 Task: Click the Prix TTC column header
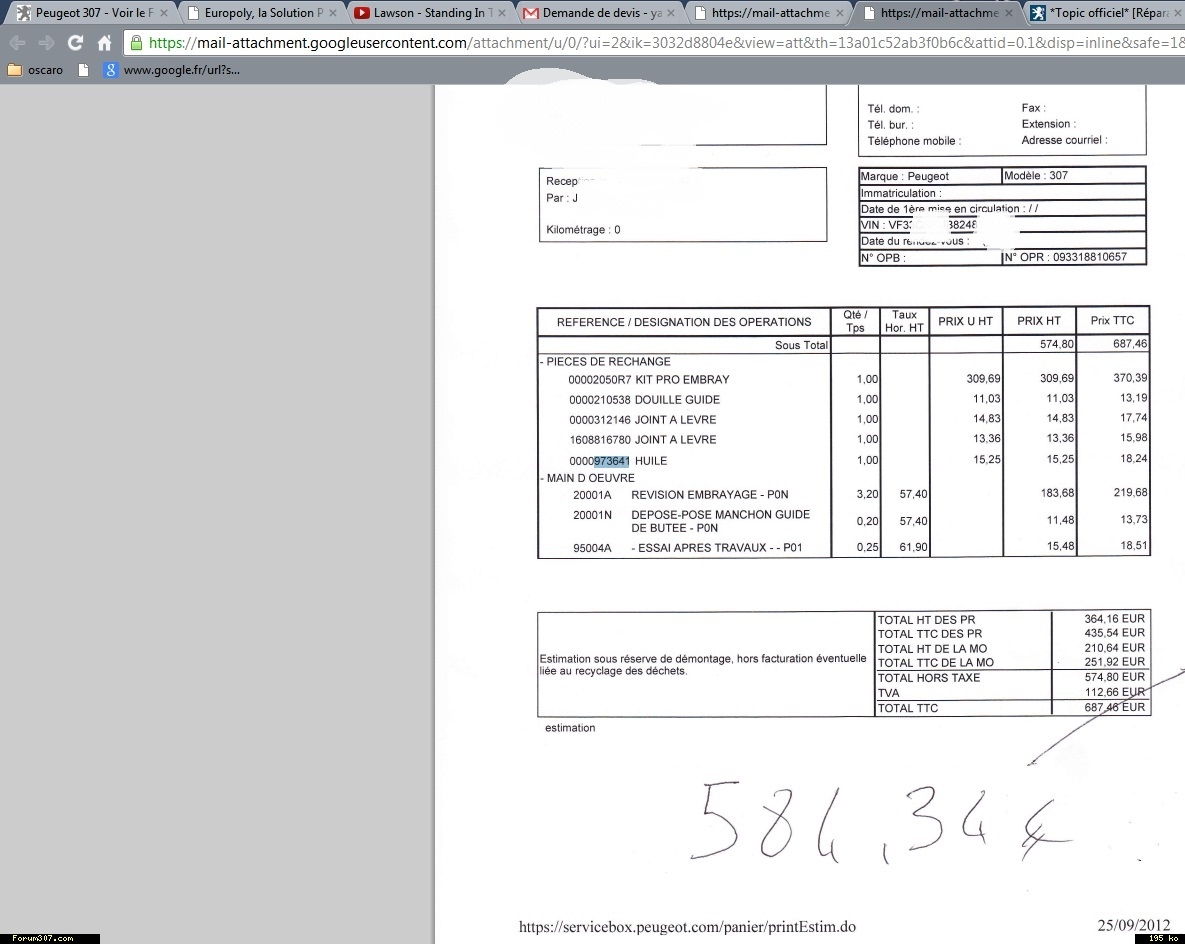click(x=1112, y=320)
